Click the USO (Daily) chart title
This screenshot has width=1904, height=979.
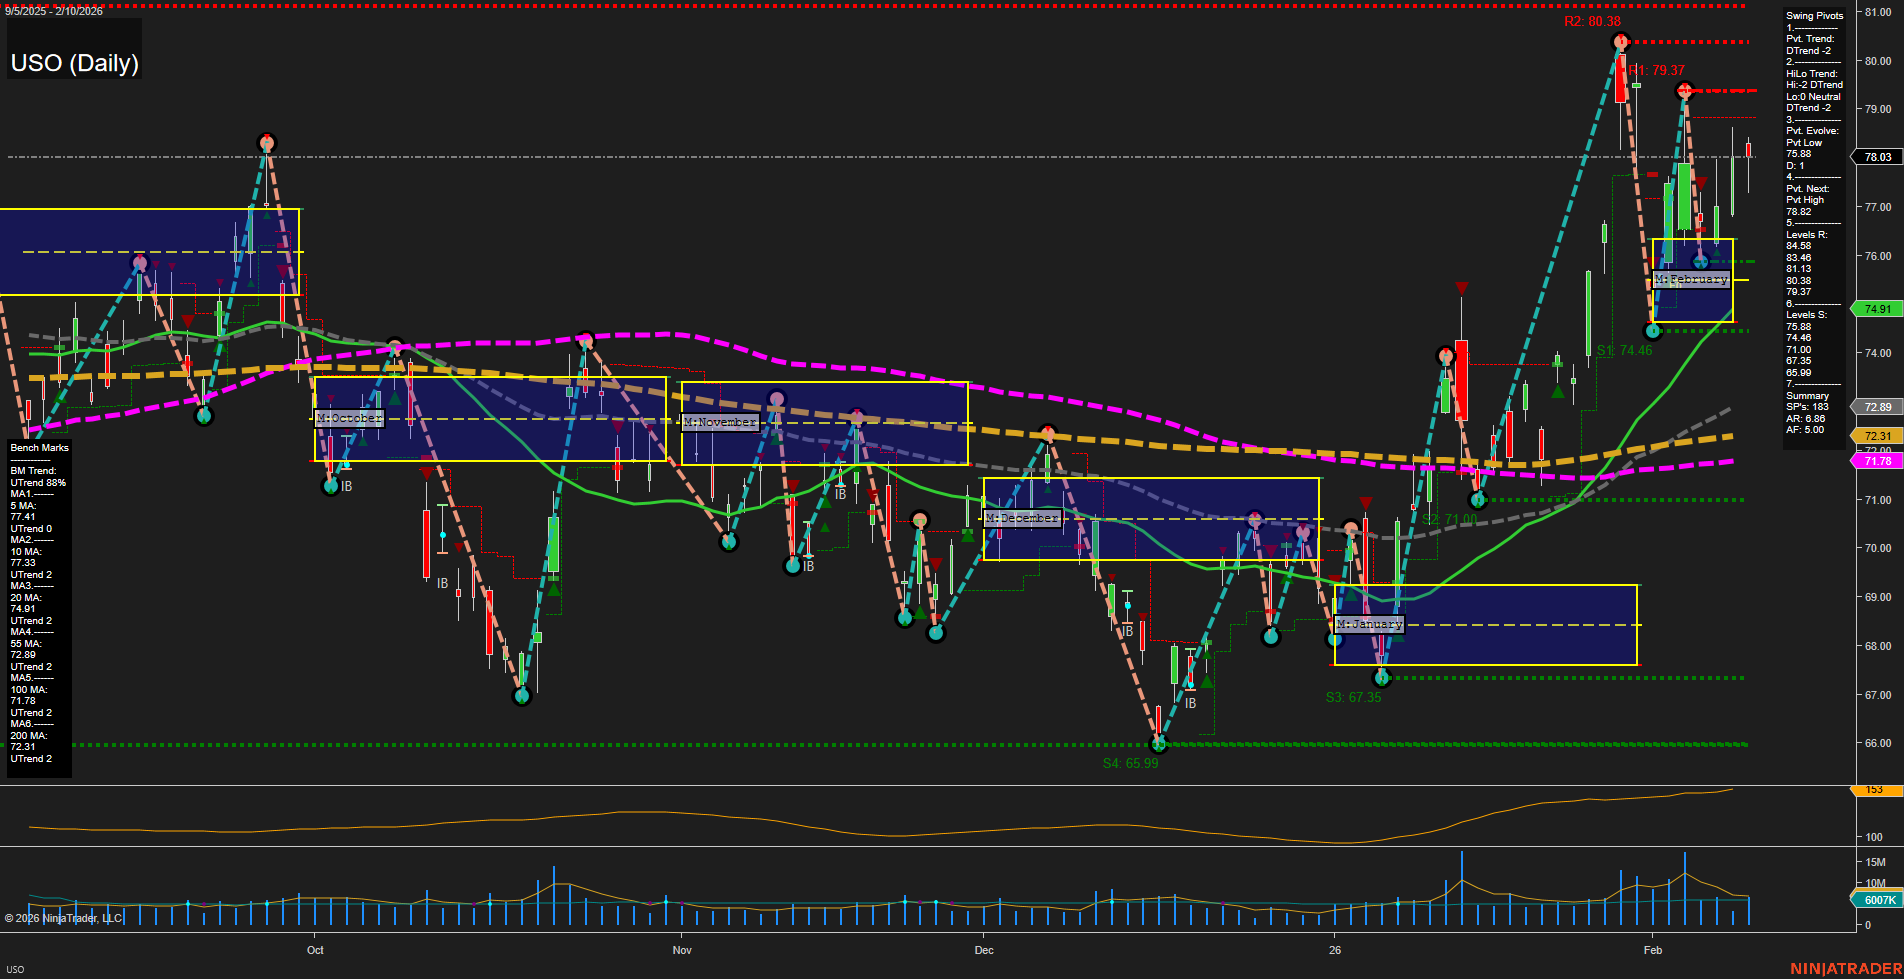74,63
